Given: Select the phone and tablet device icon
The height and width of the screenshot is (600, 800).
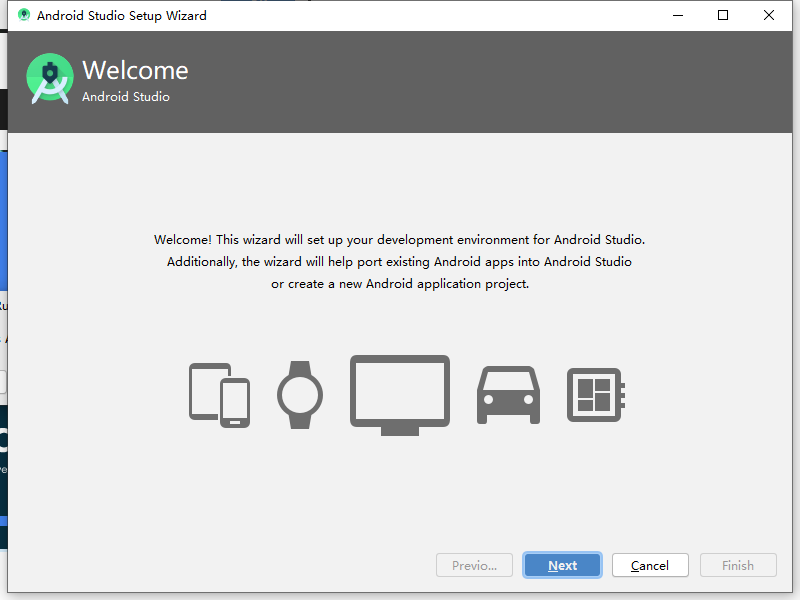Looking at the screenshot, I should (219, 395).
